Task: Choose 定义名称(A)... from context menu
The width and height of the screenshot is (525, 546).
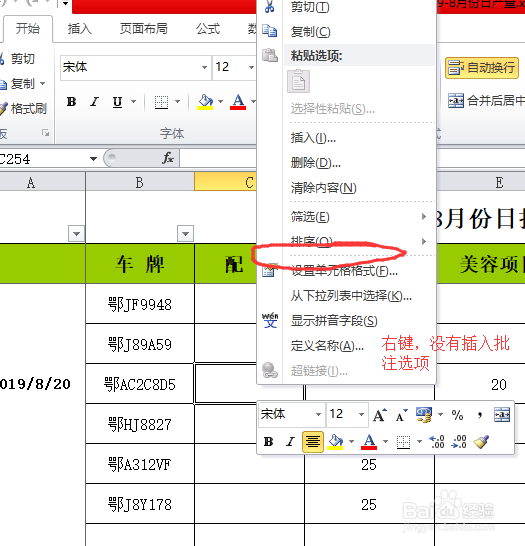Action: point(327,346)
